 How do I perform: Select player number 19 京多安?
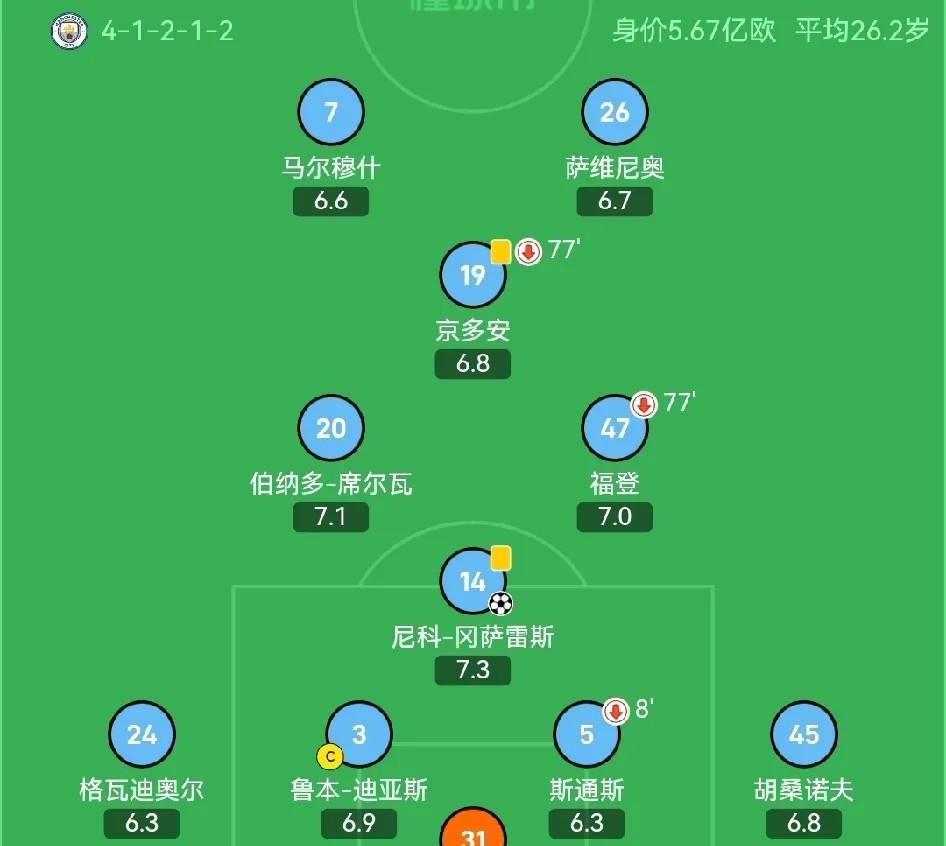pos(473,275)
